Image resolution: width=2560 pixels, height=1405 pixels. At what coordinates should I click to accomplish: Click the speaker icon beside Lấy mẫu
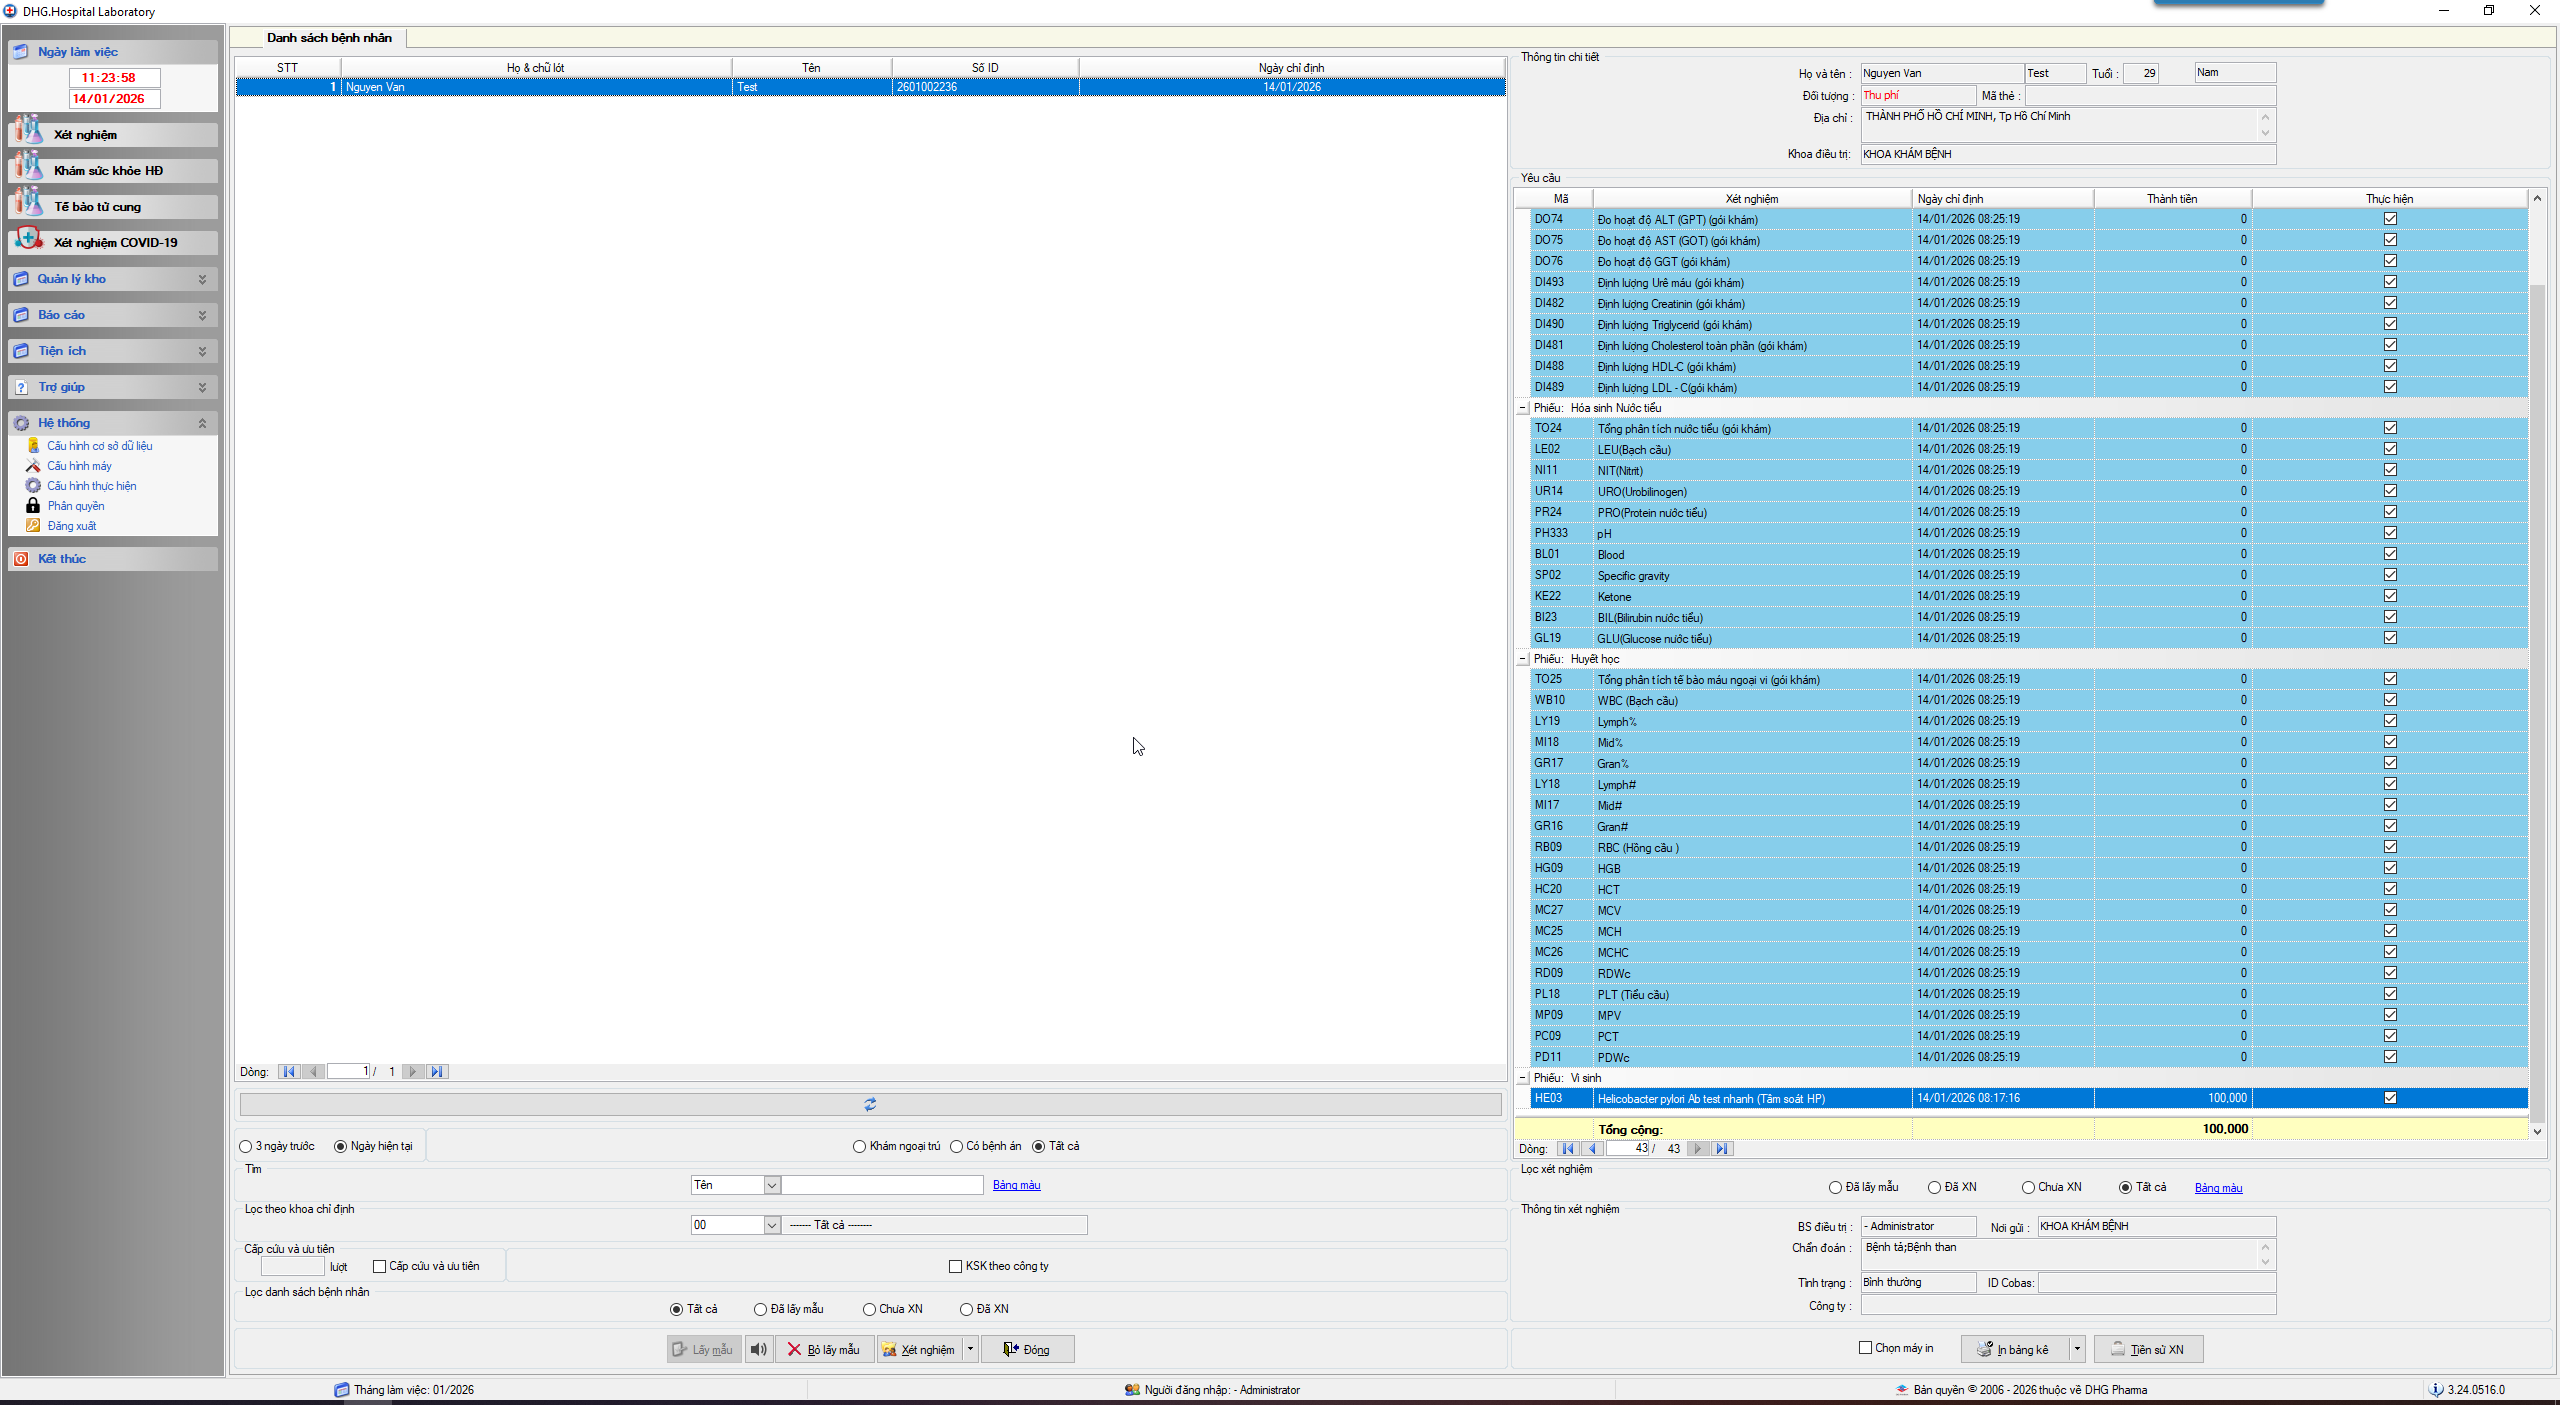(x=759, y=1349)
